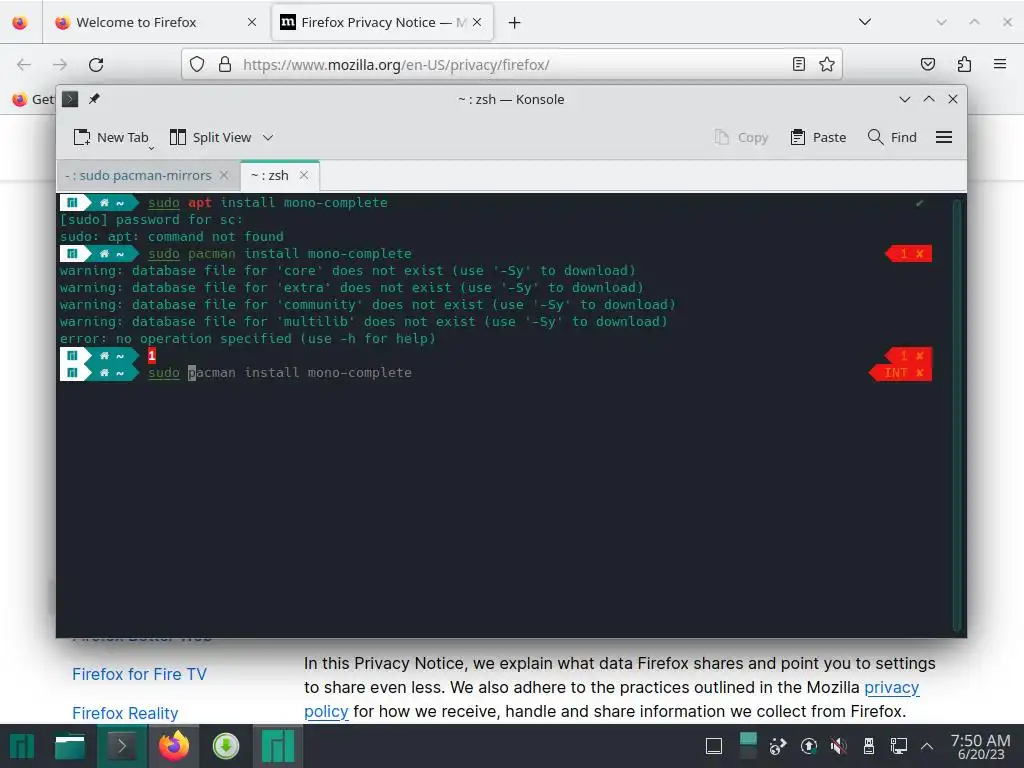1024x768 pixels.
Task: Expand hidden system tray icons
Action: pyautogui.click(x=927, y=746)
